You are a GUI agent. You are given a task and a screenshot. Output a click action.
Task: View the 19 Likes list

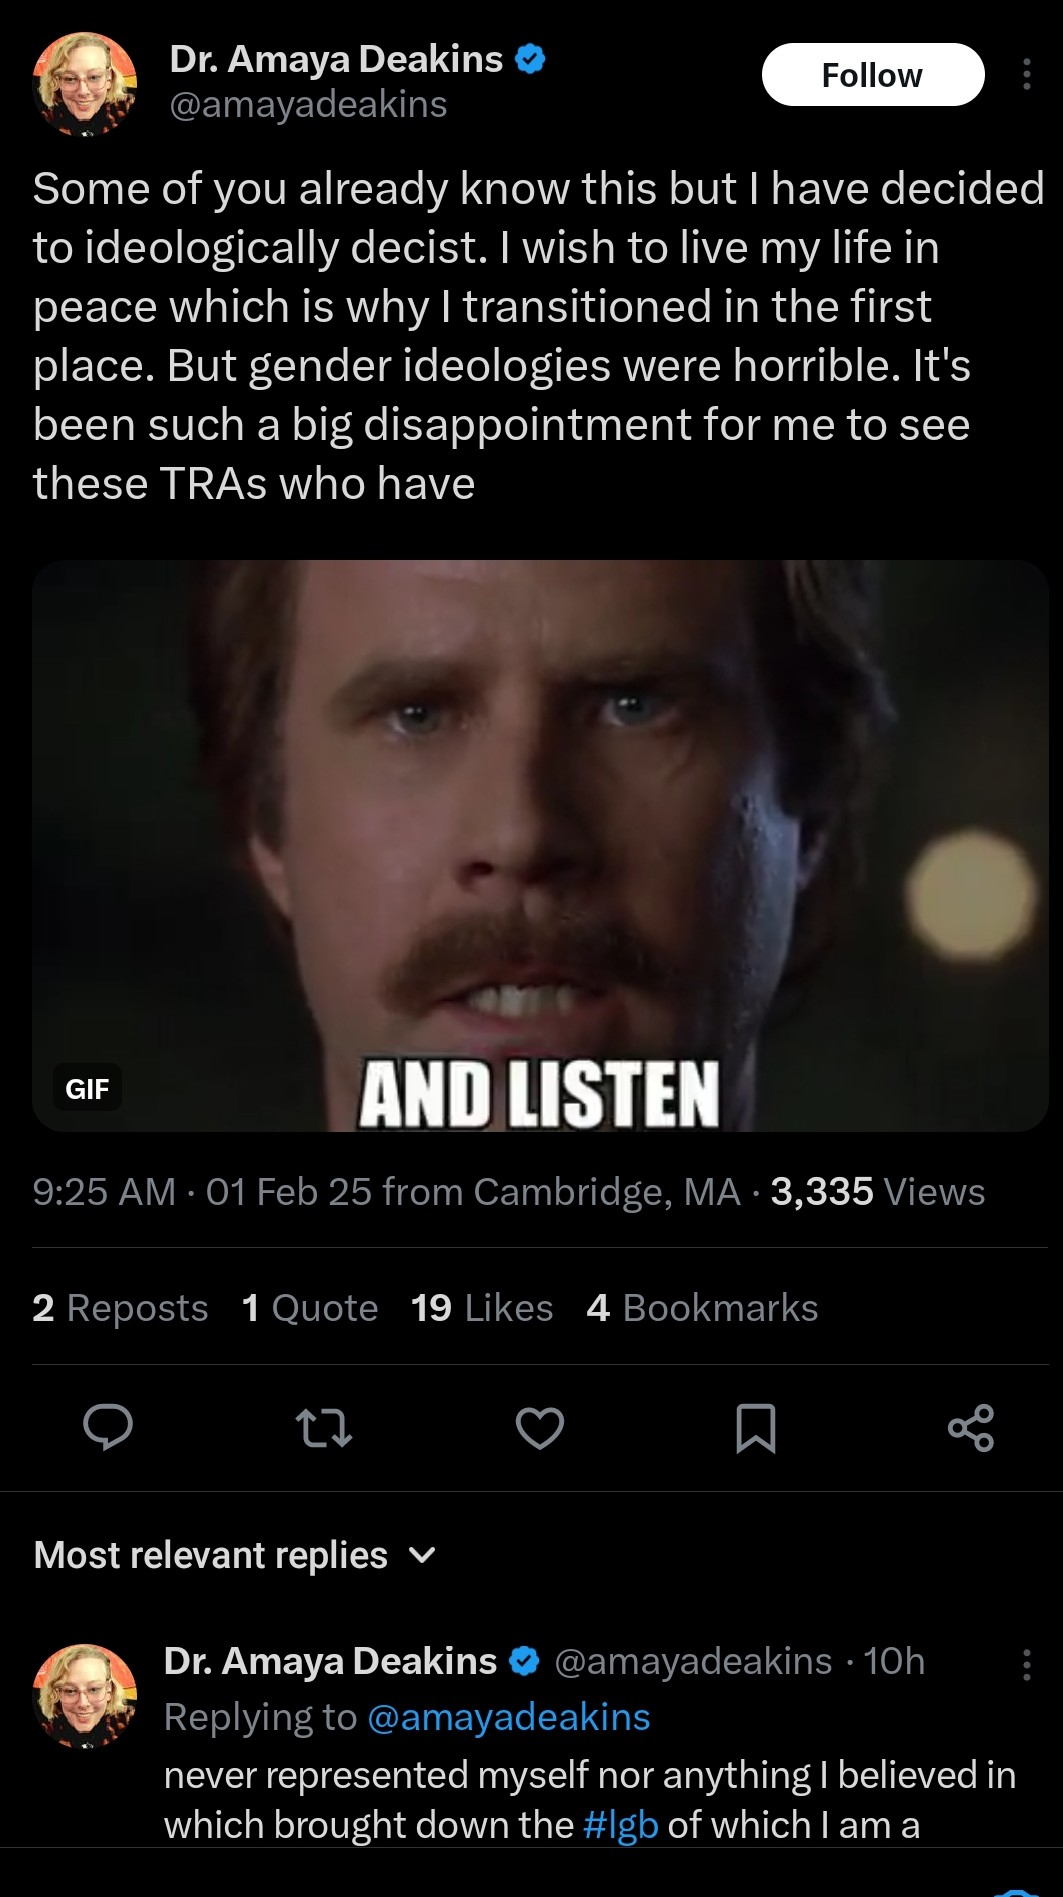[482, 1308]
